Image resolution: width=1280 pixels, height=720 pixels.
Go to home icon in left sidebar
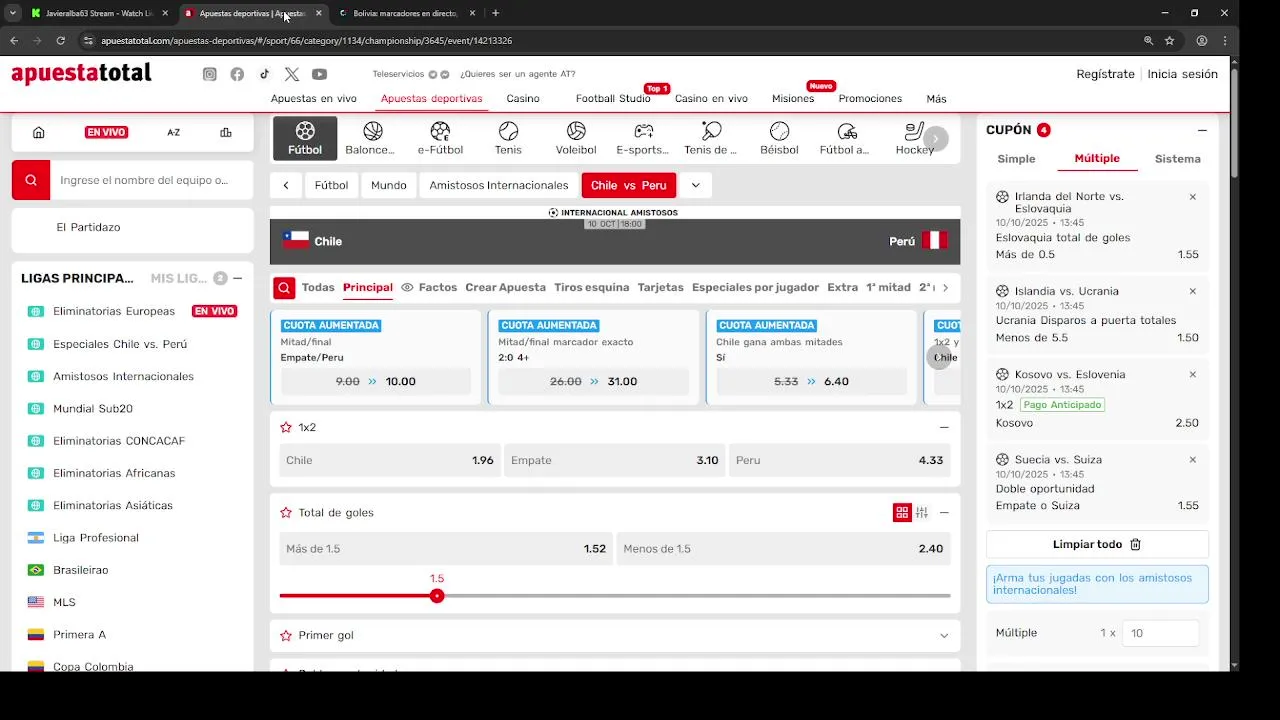39,132
